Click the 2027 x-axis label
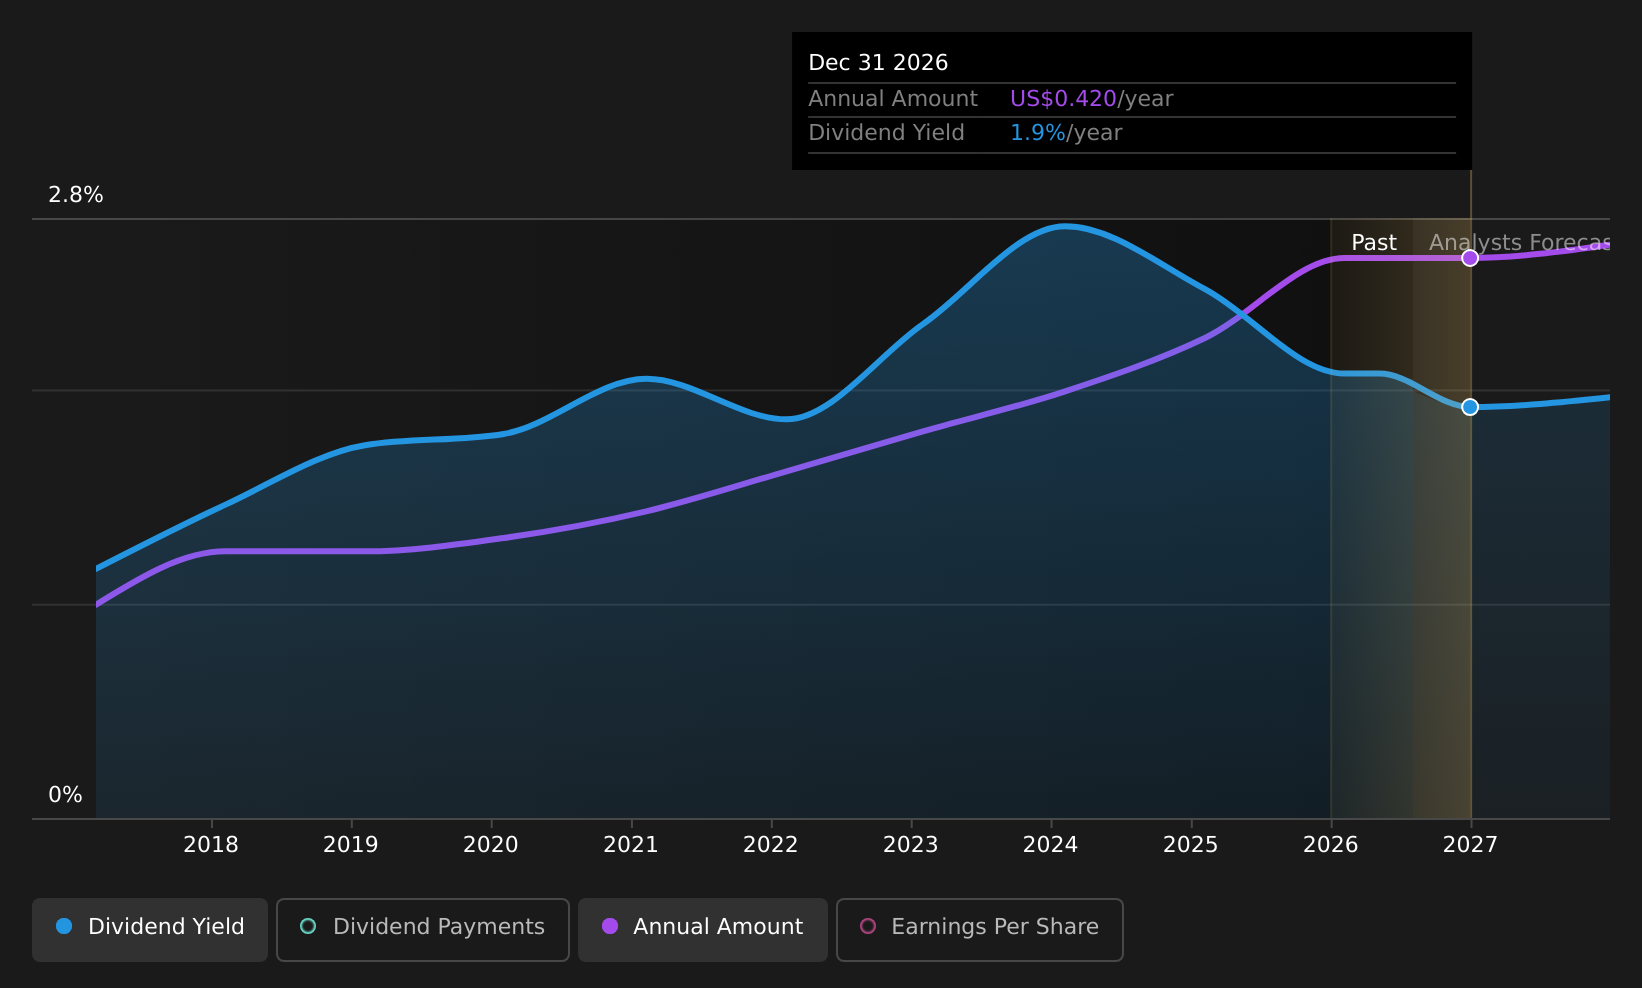Screen dimensions: 1642x988 pos(1470,845)
